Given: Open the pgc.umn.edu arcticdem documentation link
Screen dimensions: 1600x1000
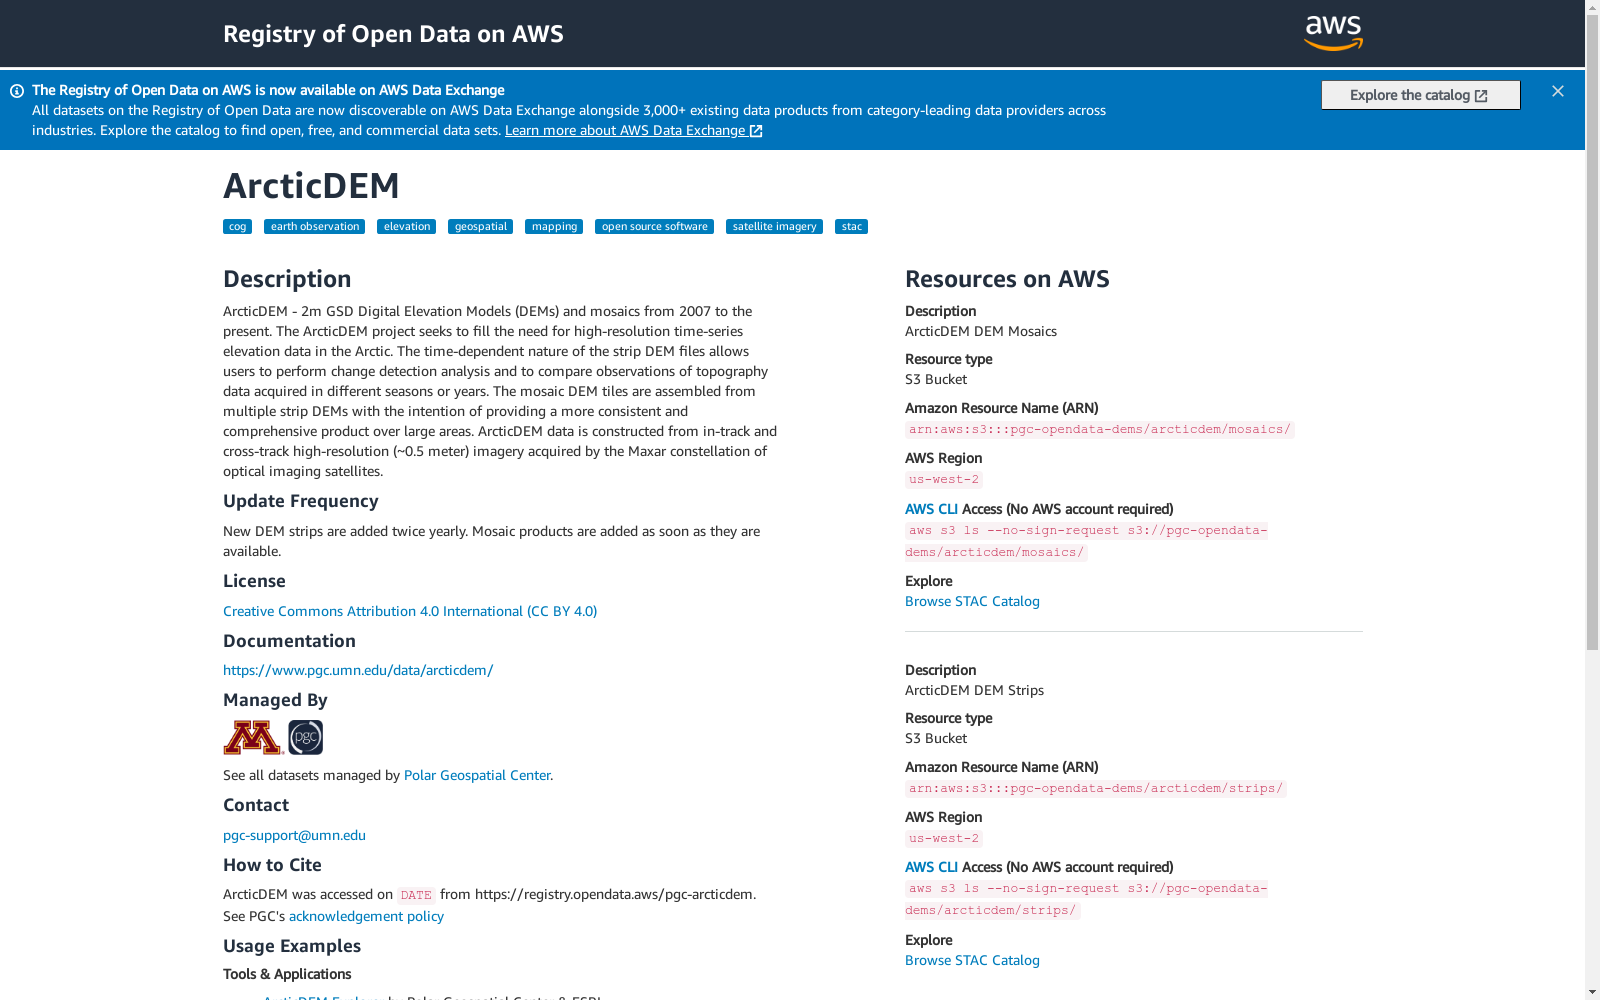Looking at the screenshot, I should [358, 671].
